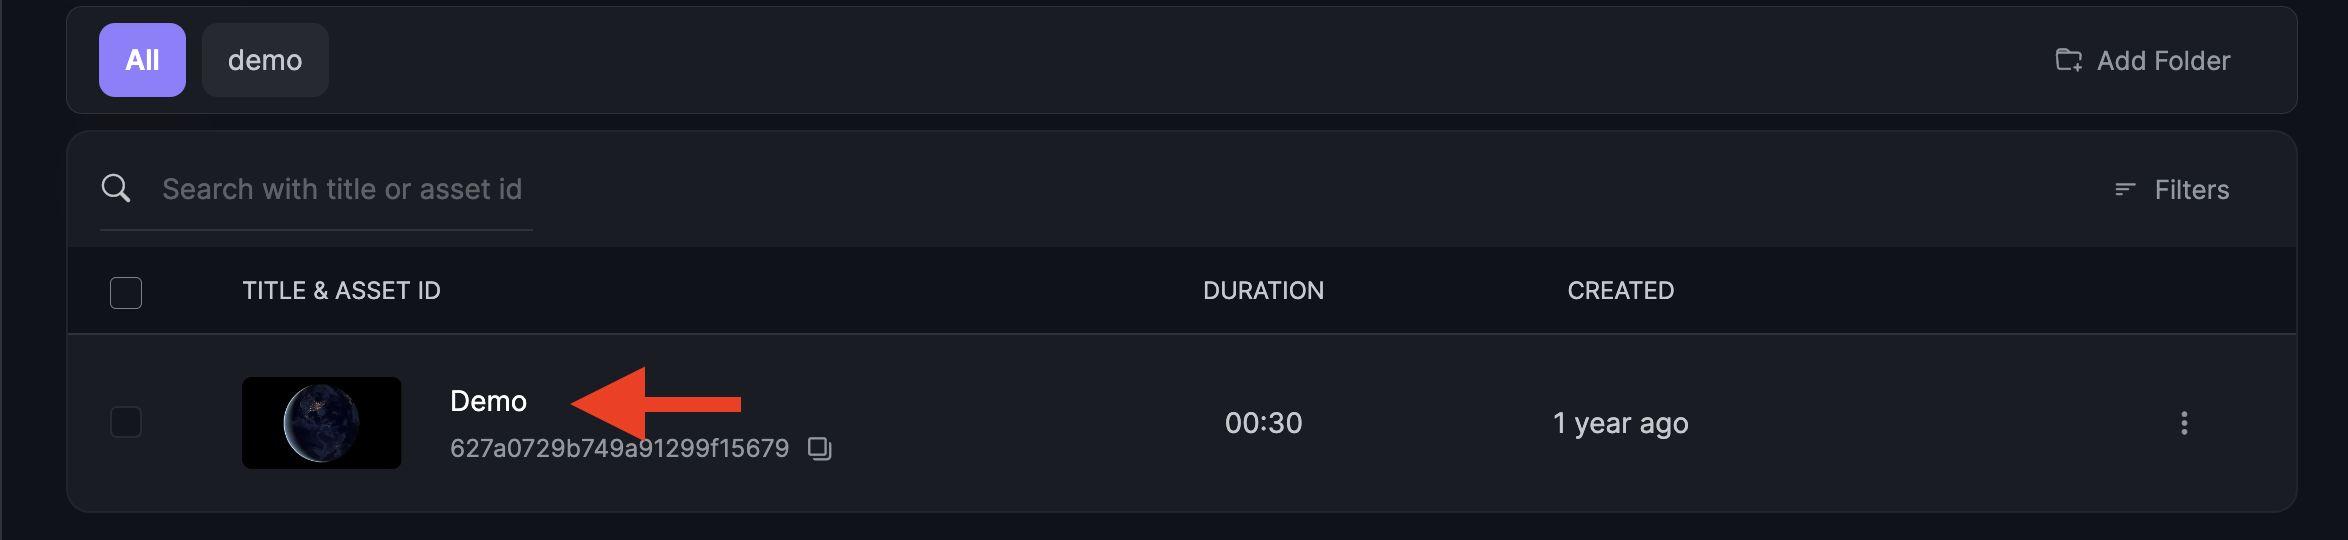Click the folder-plus icon beside Add Folder
2348x540 pixels.
point(2069,60)
